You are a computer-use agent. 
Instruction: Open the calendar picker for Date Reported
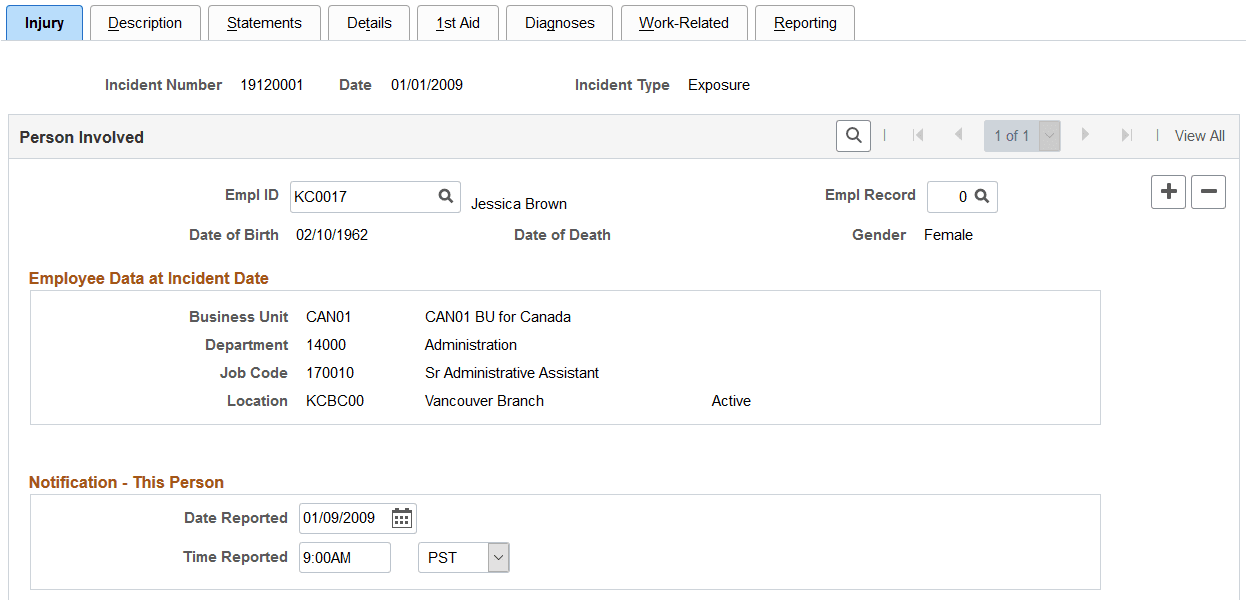[x=402, y=517]
